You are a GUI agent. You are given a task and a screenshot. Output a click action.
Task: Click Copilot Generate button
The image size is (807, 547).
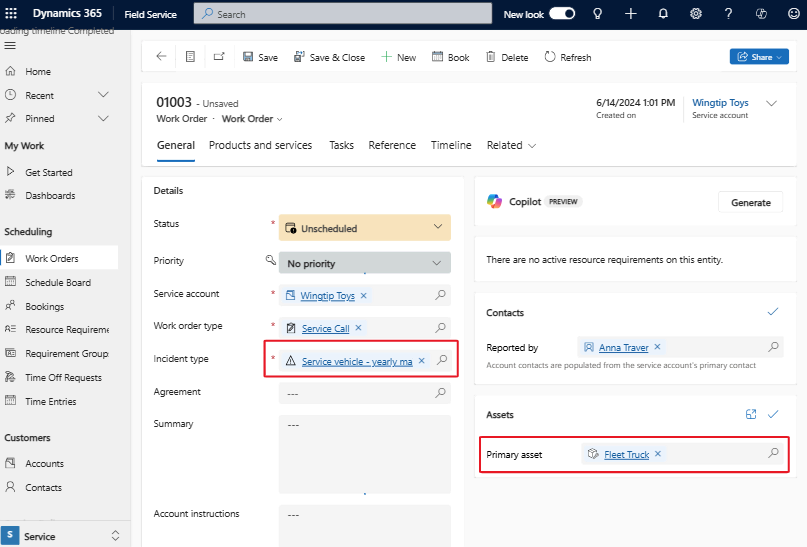[750, 202]
